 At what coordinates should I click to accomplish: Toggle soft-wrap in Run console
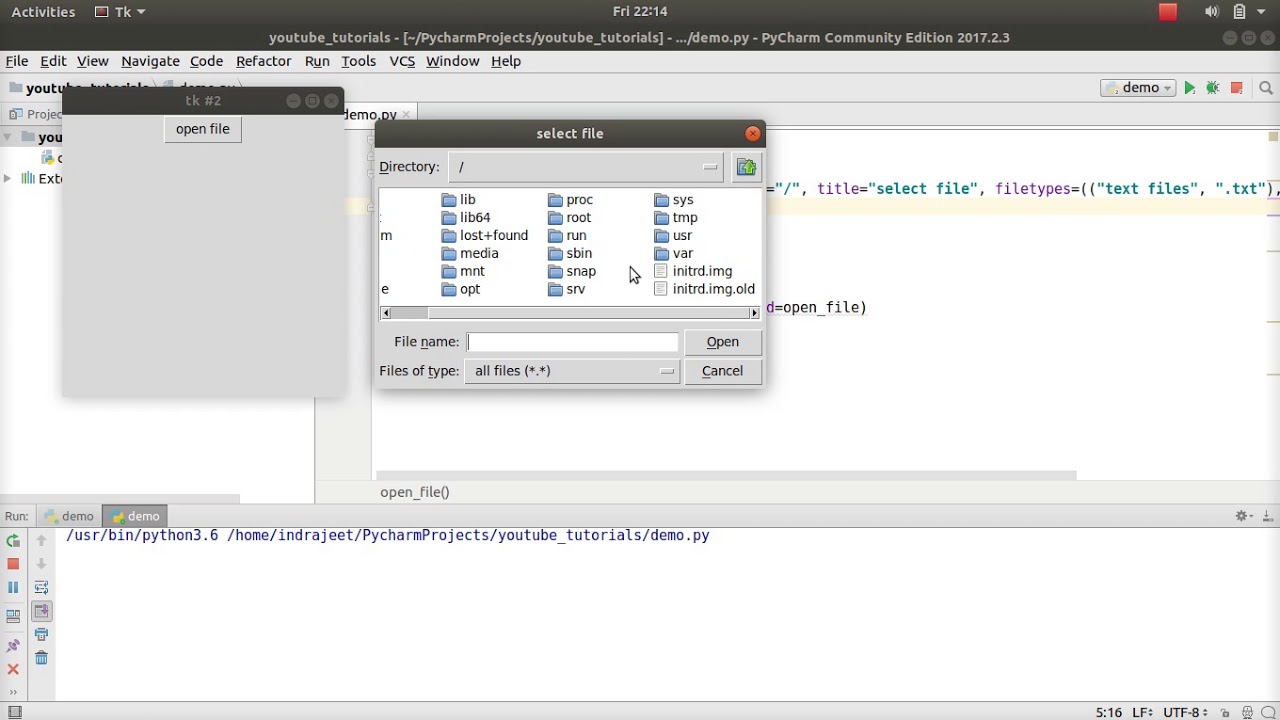point(41,587)
